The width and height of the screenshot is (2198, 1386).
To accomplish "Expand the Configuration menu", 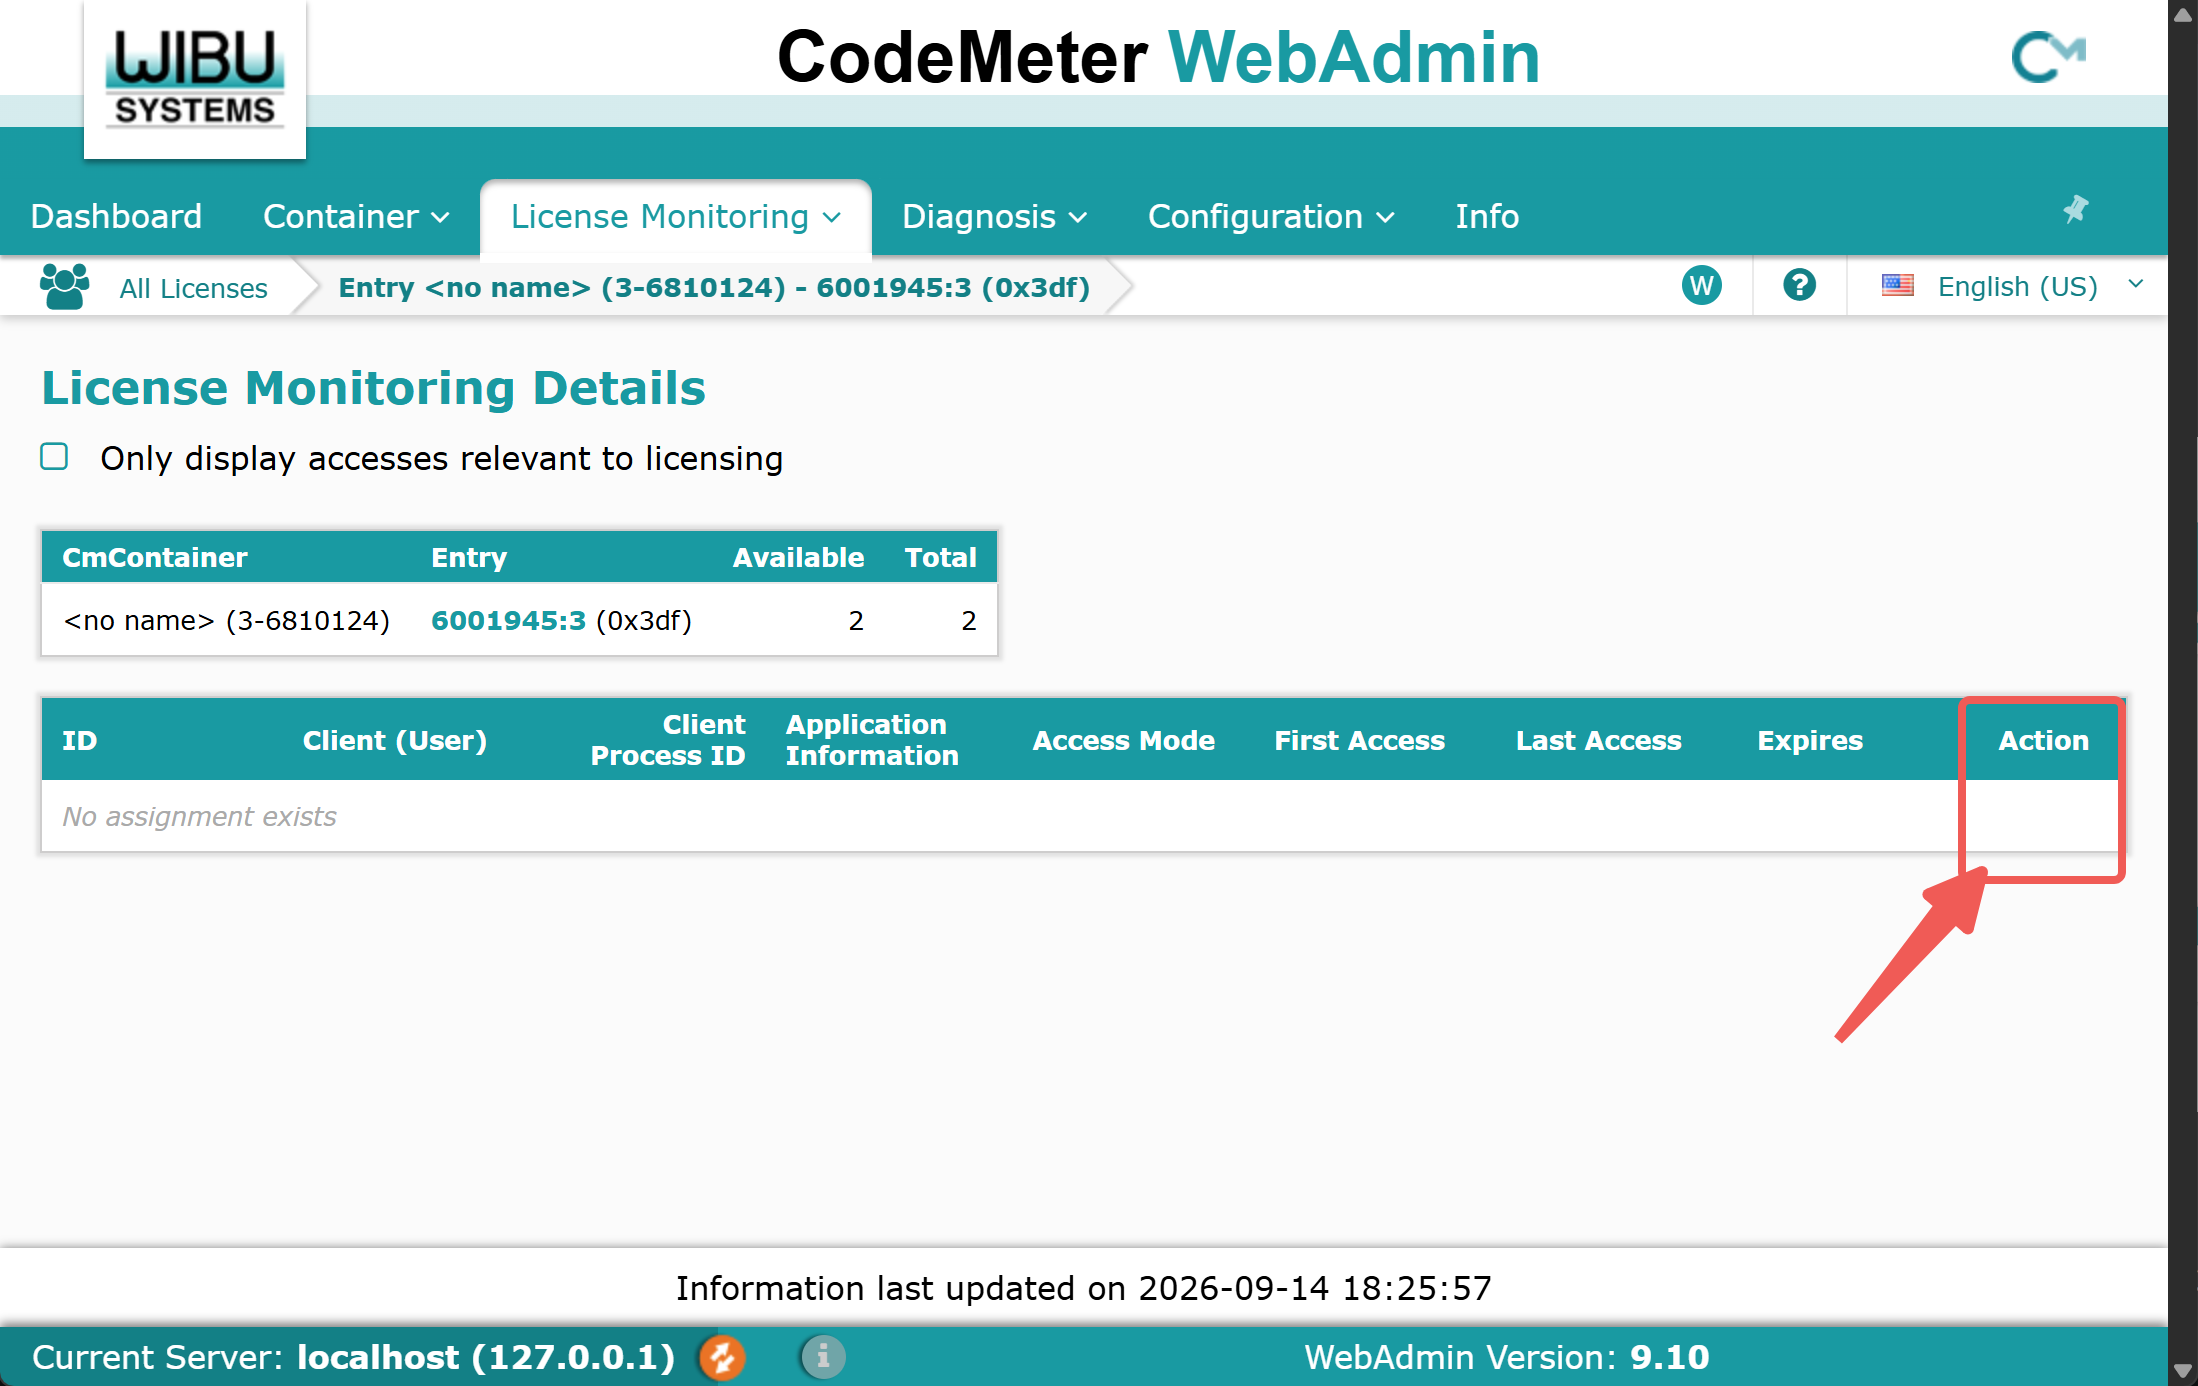I will [x=1271, y=217].
